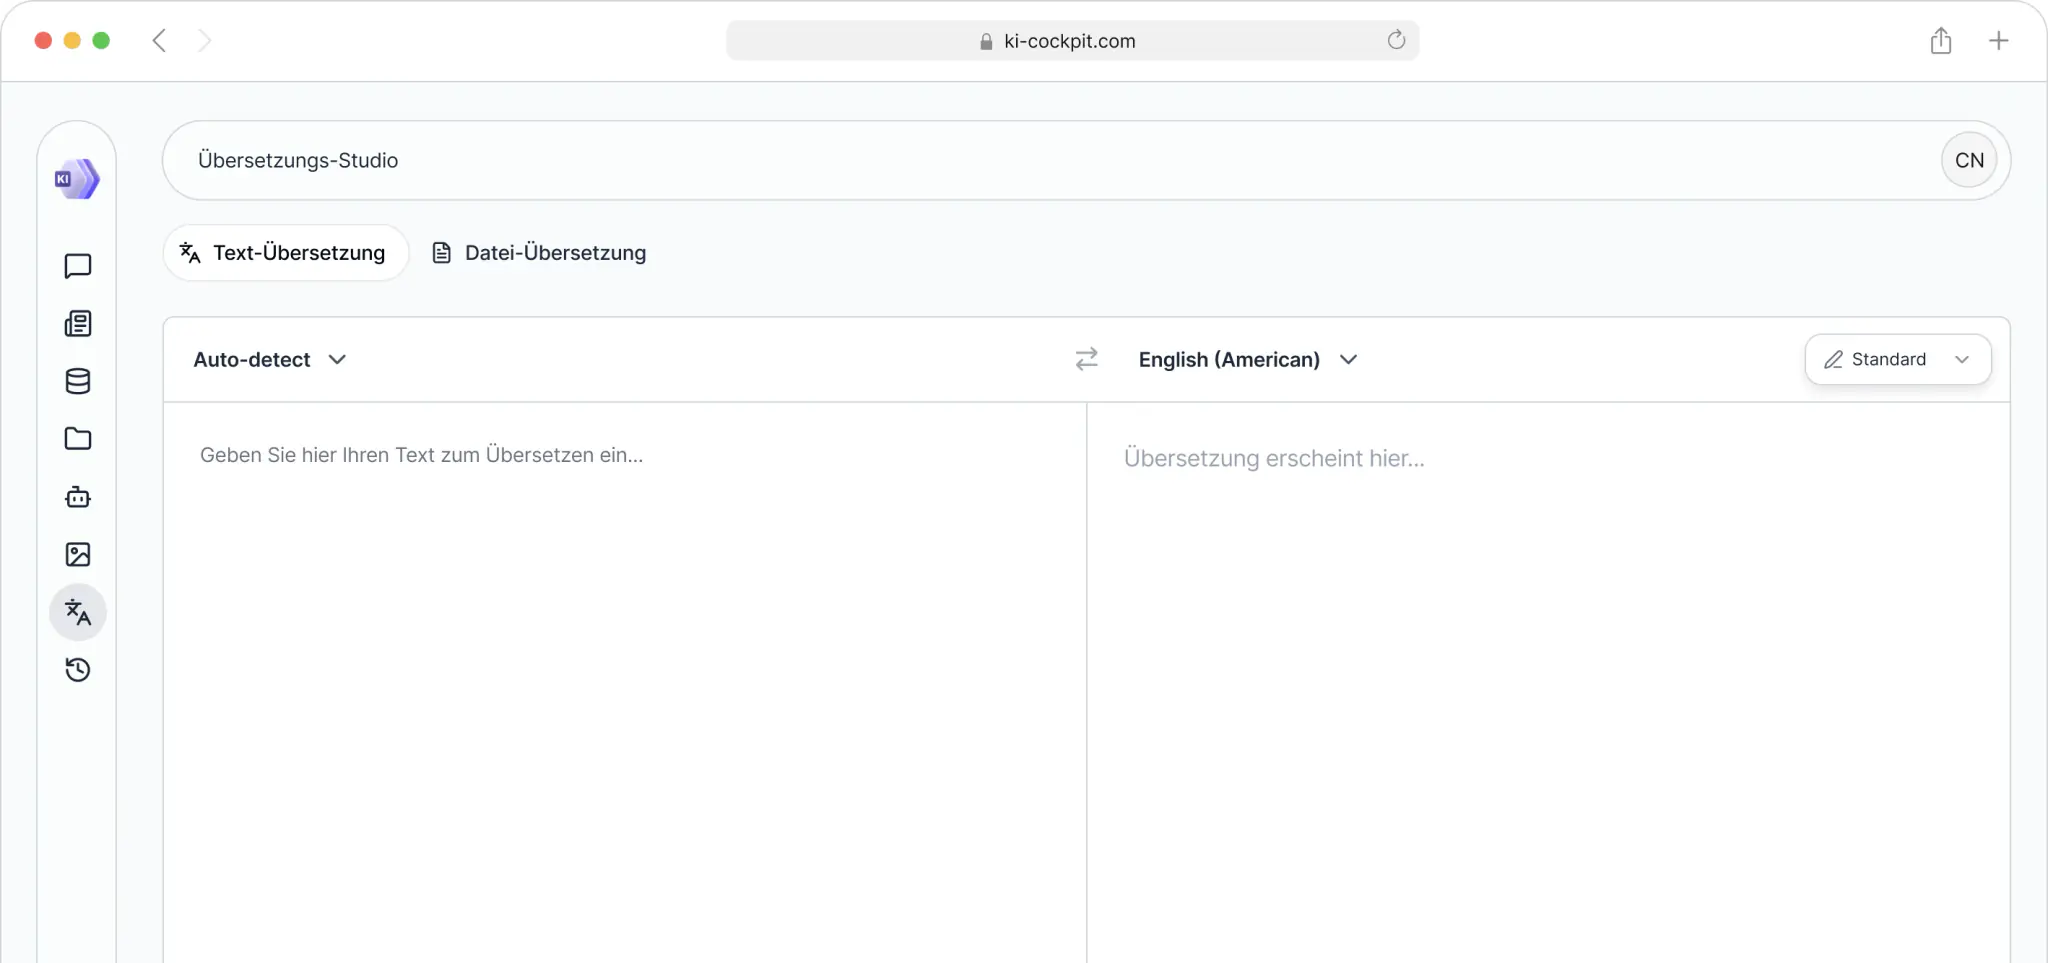Expand the Auto-detect source language dropdown

(x=270, y=360)
